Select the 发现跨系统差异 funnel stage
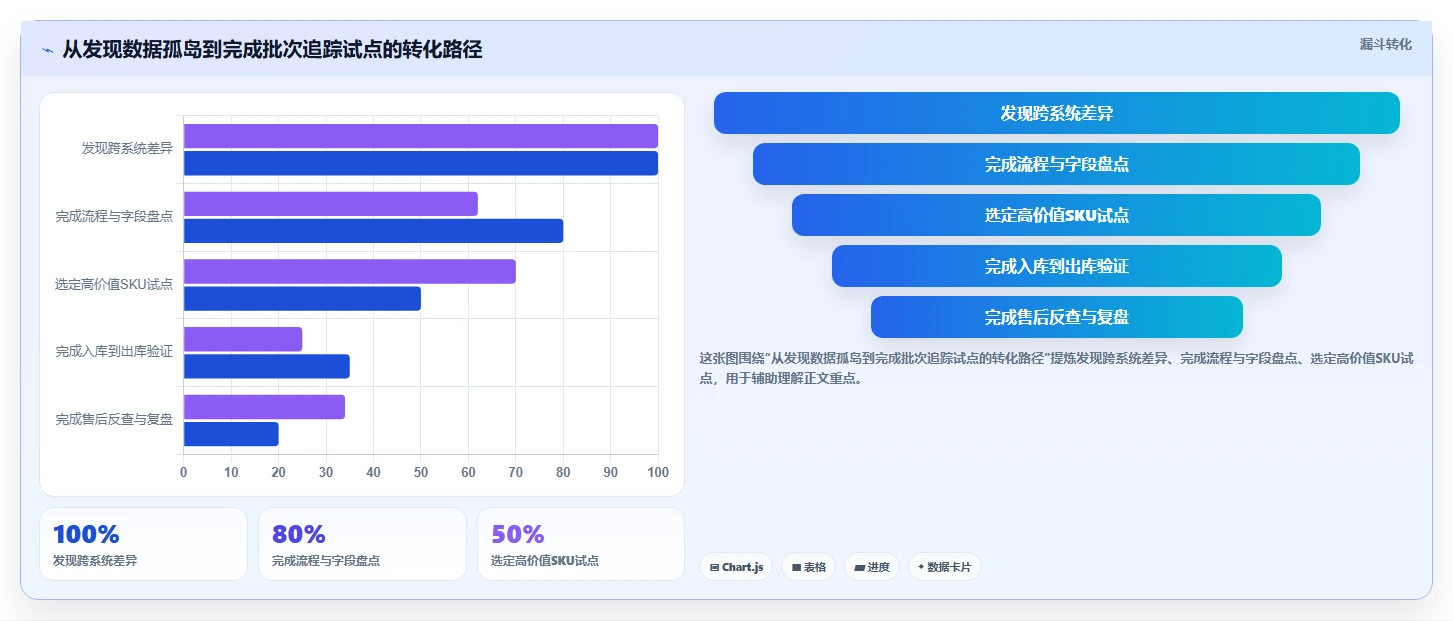1453x621 pixels. pyautogui.click(x=1056, y=113)
